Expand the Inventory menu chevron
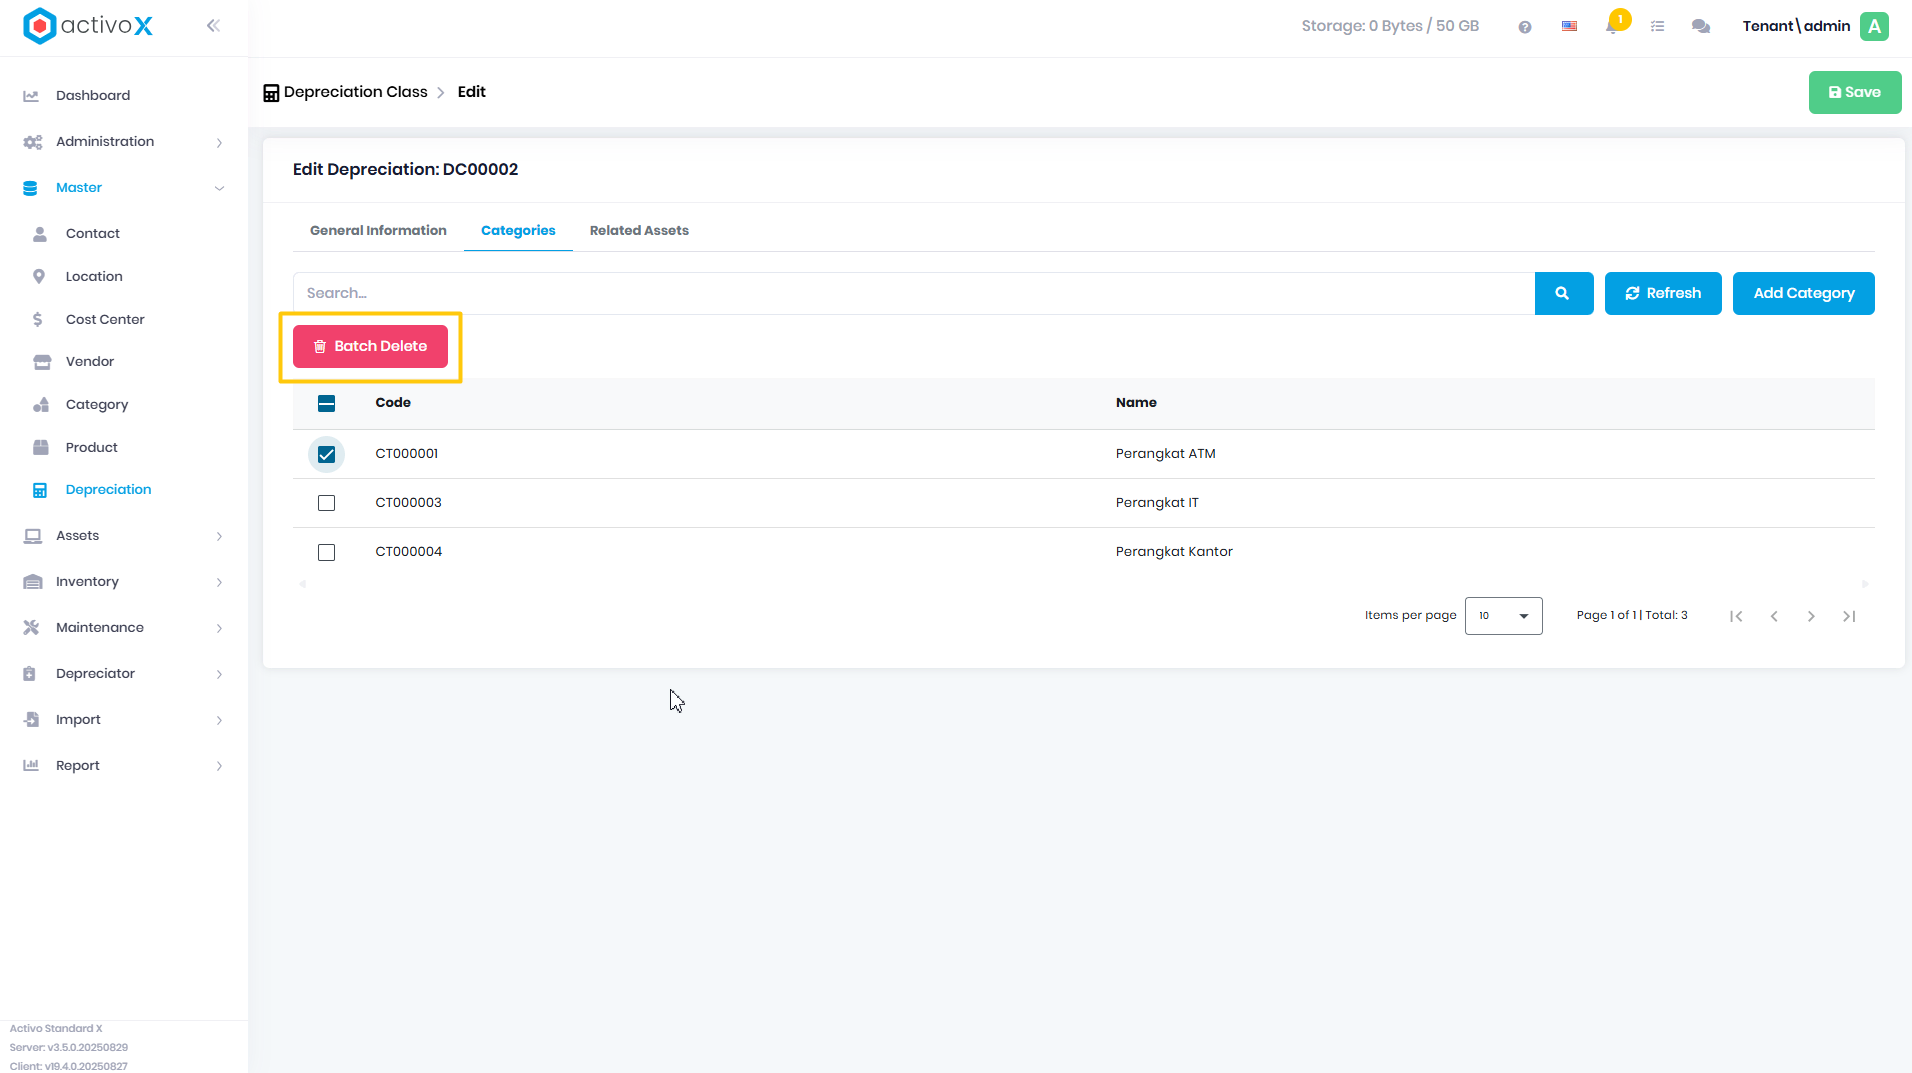This screenshot has height=1073, width=1912. coord(219,583)
